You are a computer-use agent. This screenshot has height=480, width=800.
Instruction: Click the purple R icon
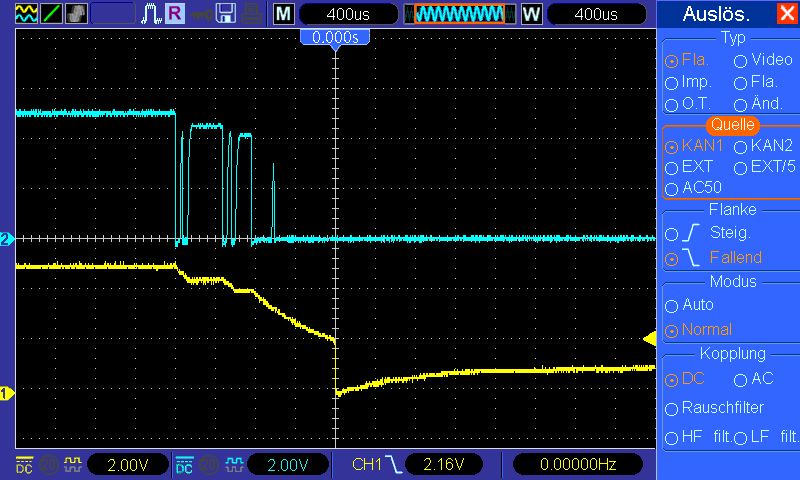point(175,13)
